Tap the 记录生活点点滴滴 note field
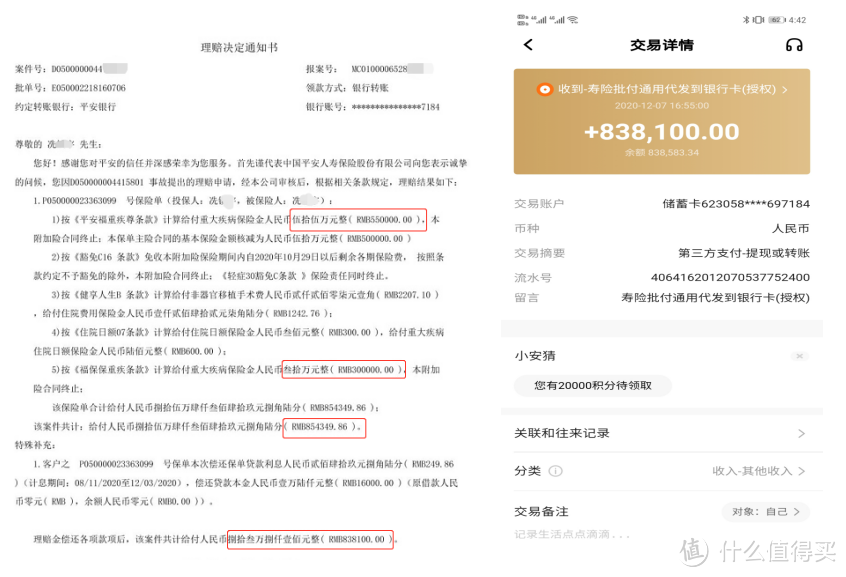The width and height of the screenshot is (846, 577). tap(572, 534)
